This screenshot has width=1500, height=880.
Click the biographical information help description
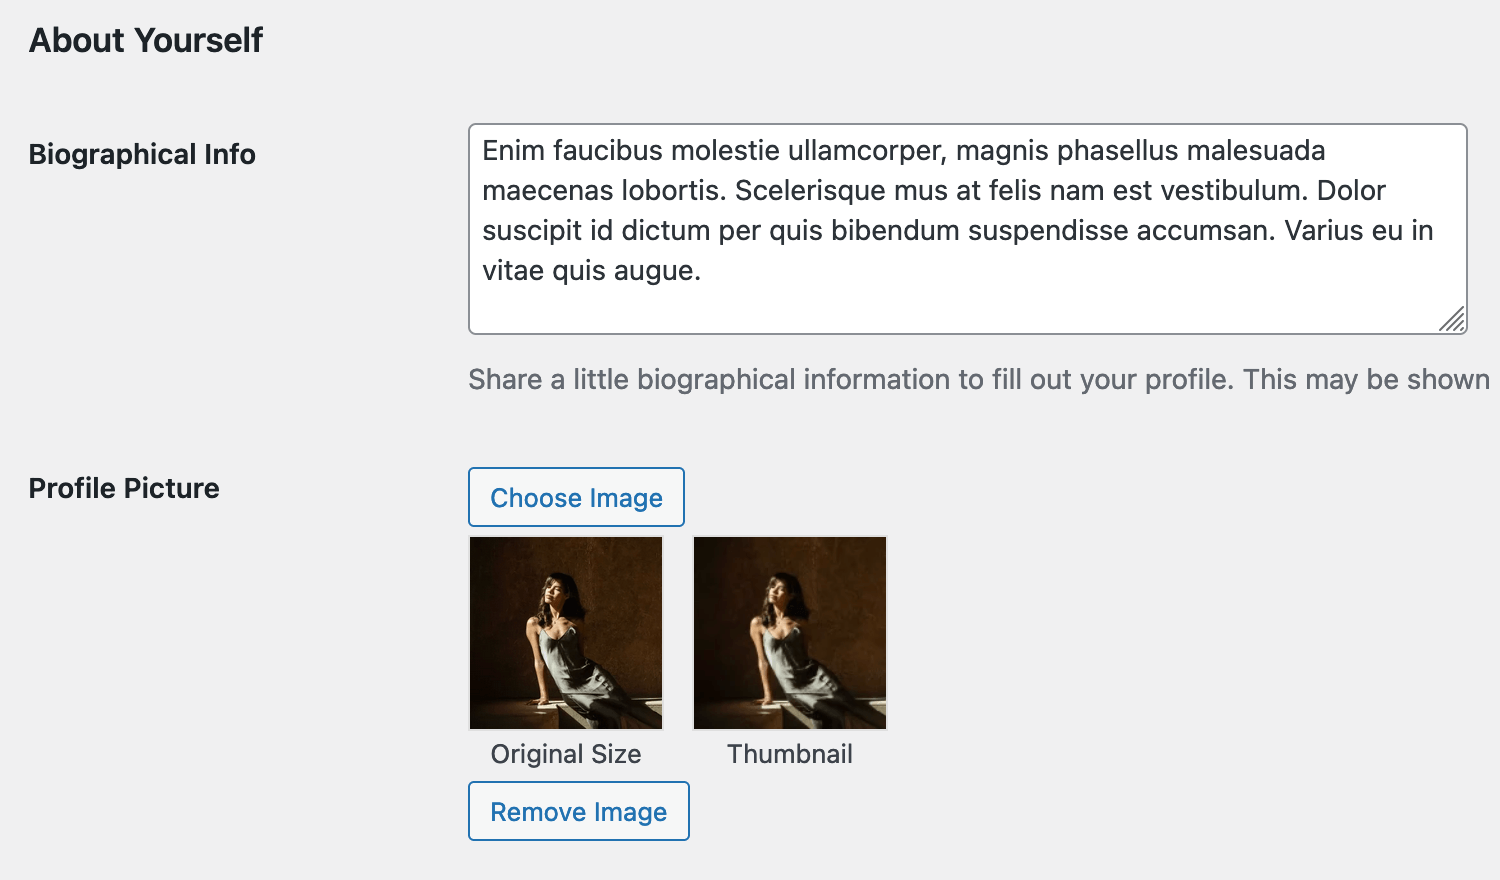click(978, 380)
